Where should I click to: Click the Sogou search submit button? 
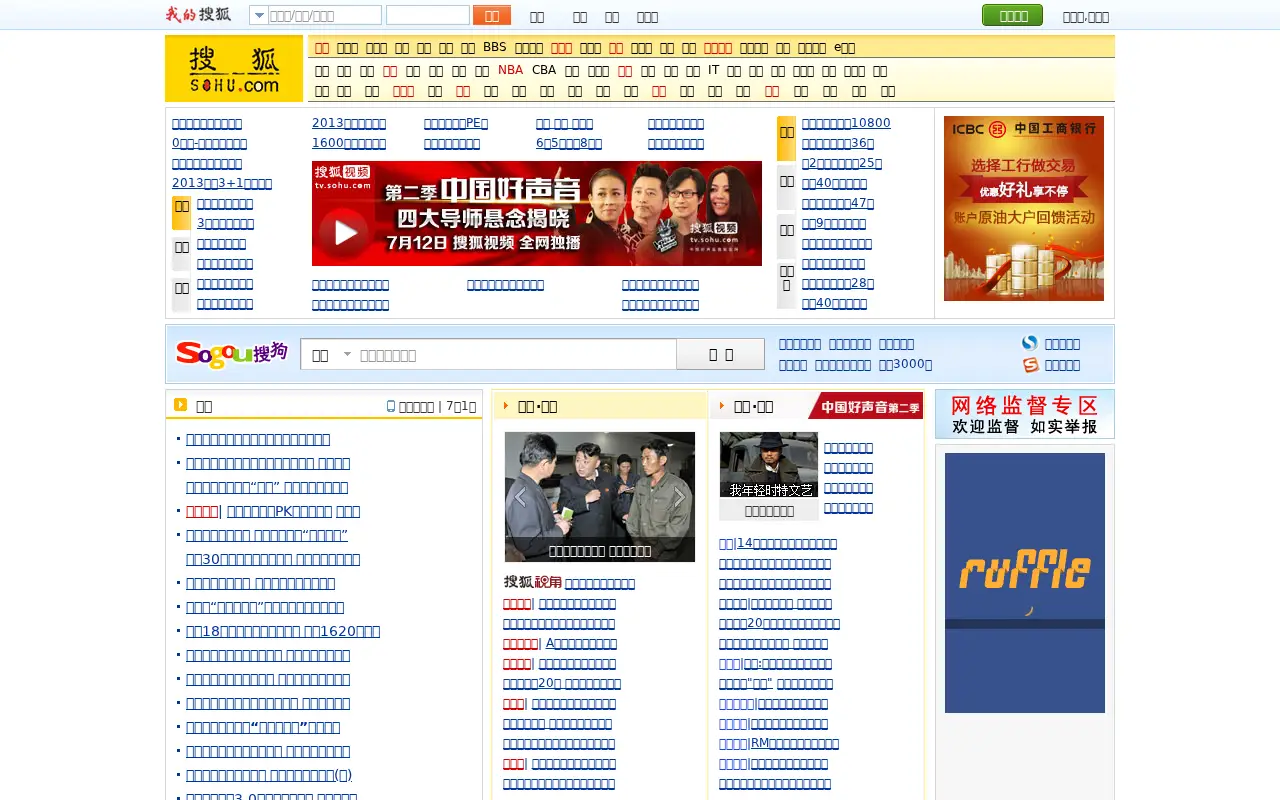(x=720, y=354)
